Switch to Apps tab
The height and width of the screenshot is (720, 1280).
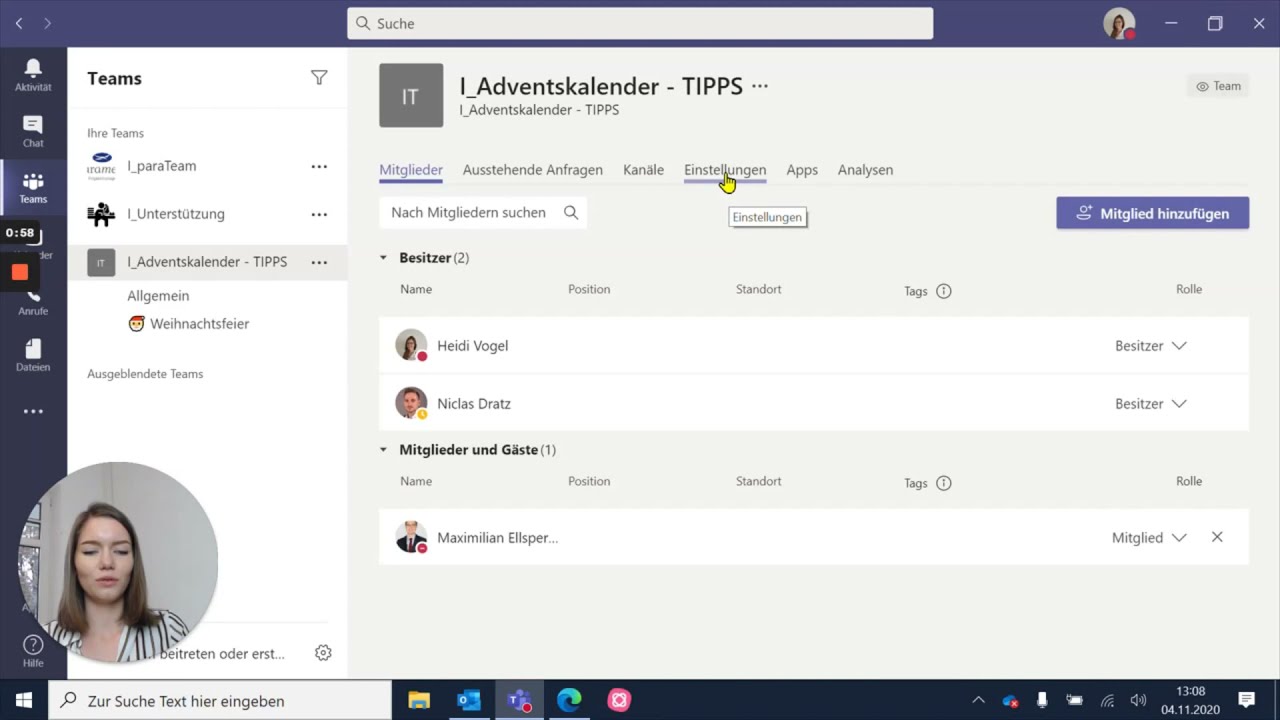pos(802,170)
